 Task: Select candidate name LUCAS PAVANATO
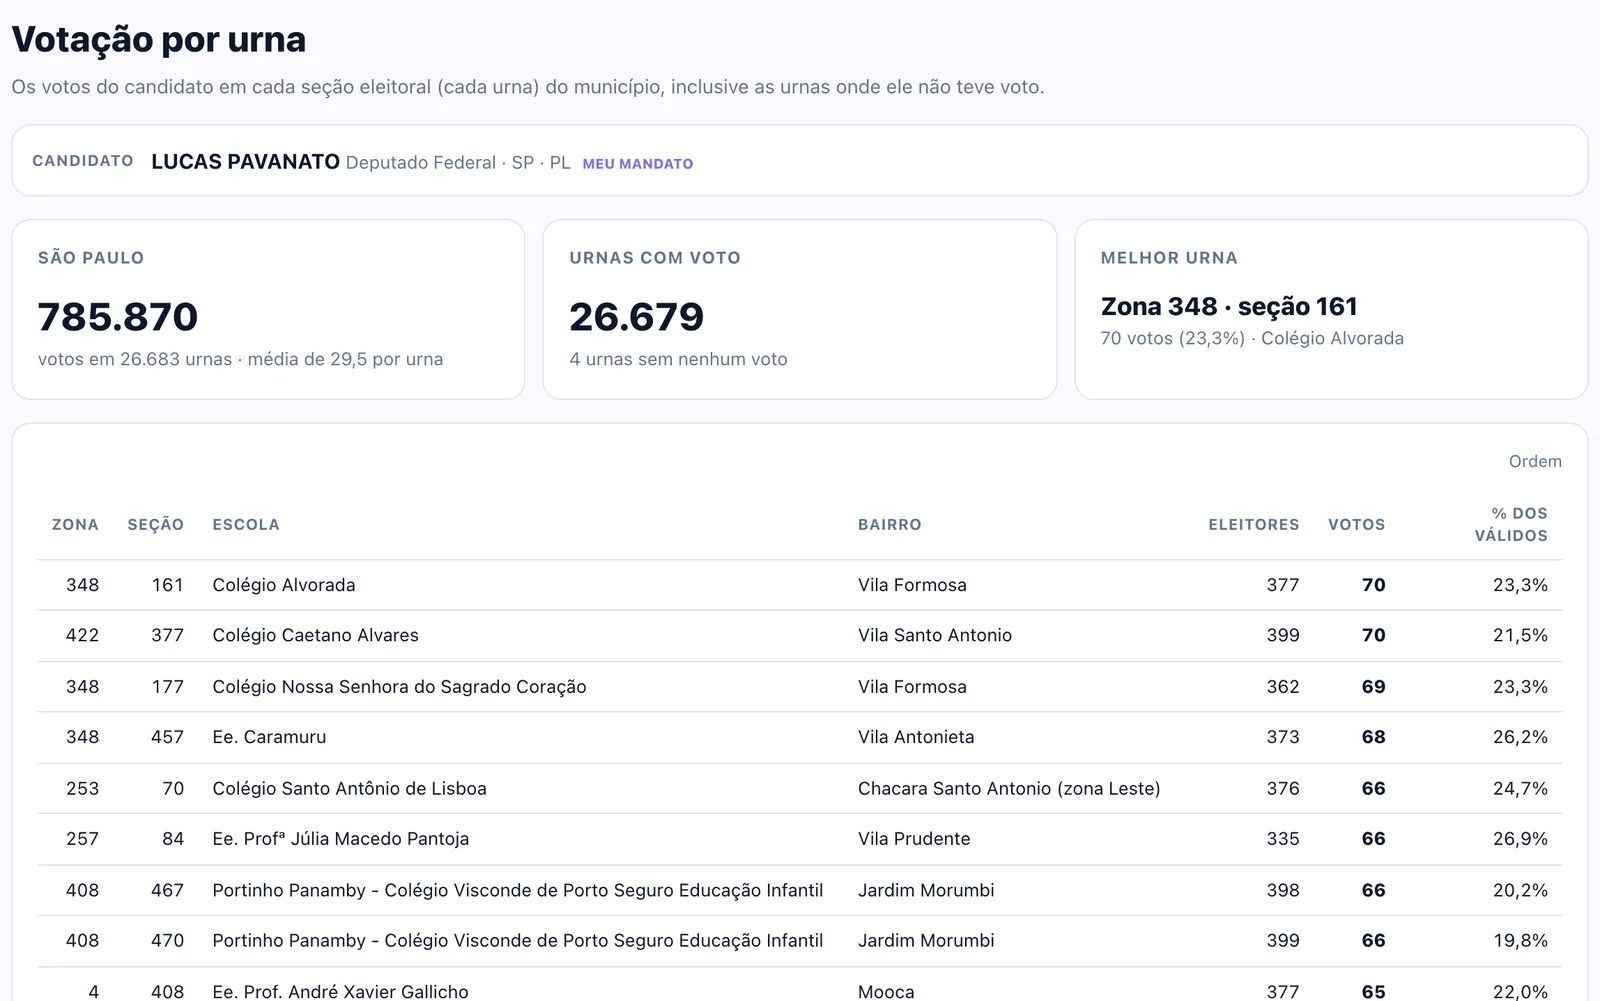click(x=245, y=162)
